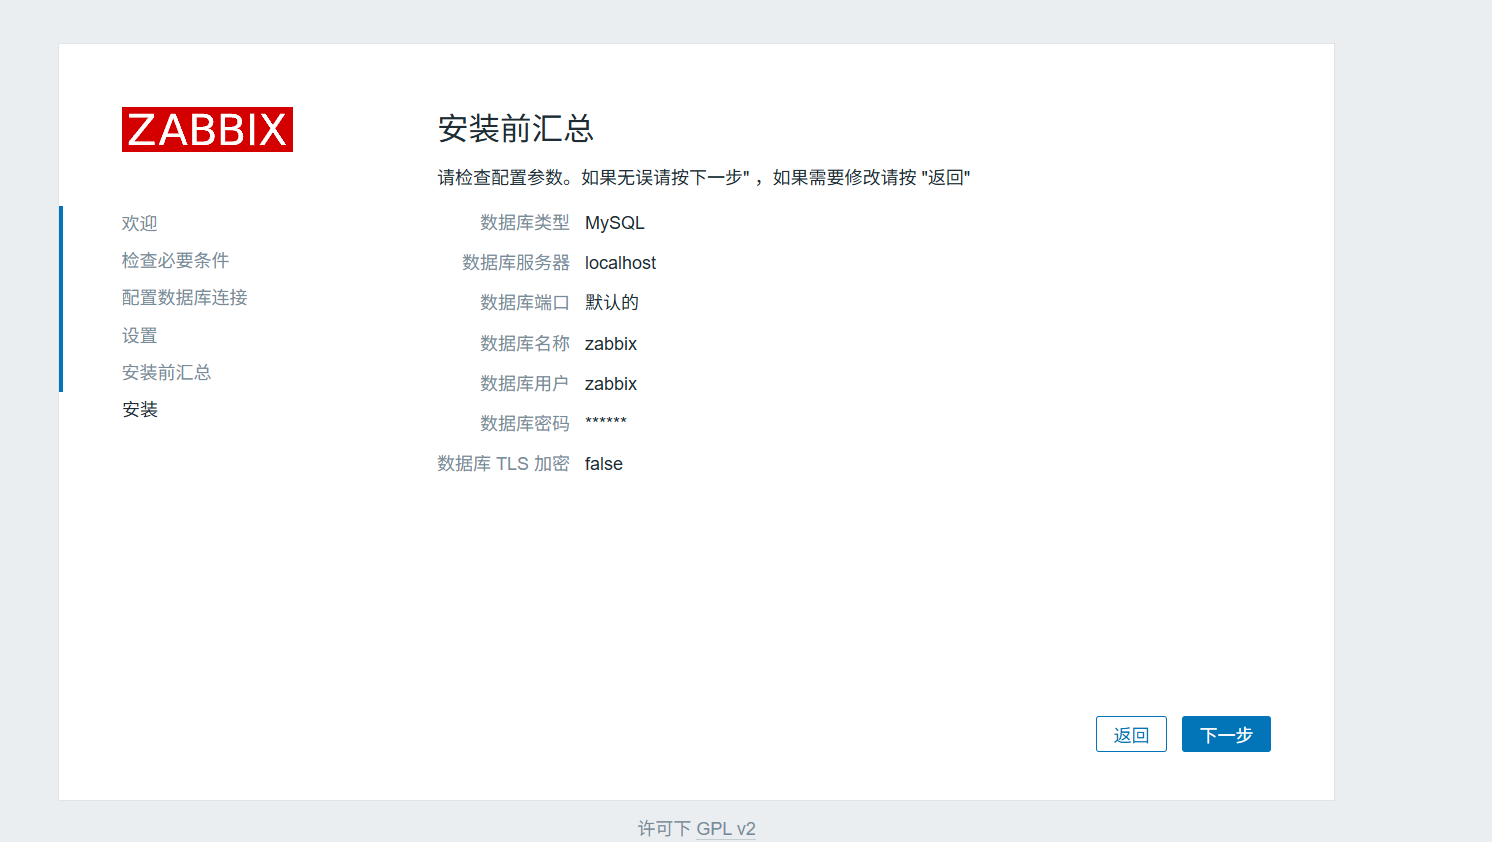Screen dimensions: 1492x842
Task: Click the false TLS encryption value
Action: tap(604, 464)
